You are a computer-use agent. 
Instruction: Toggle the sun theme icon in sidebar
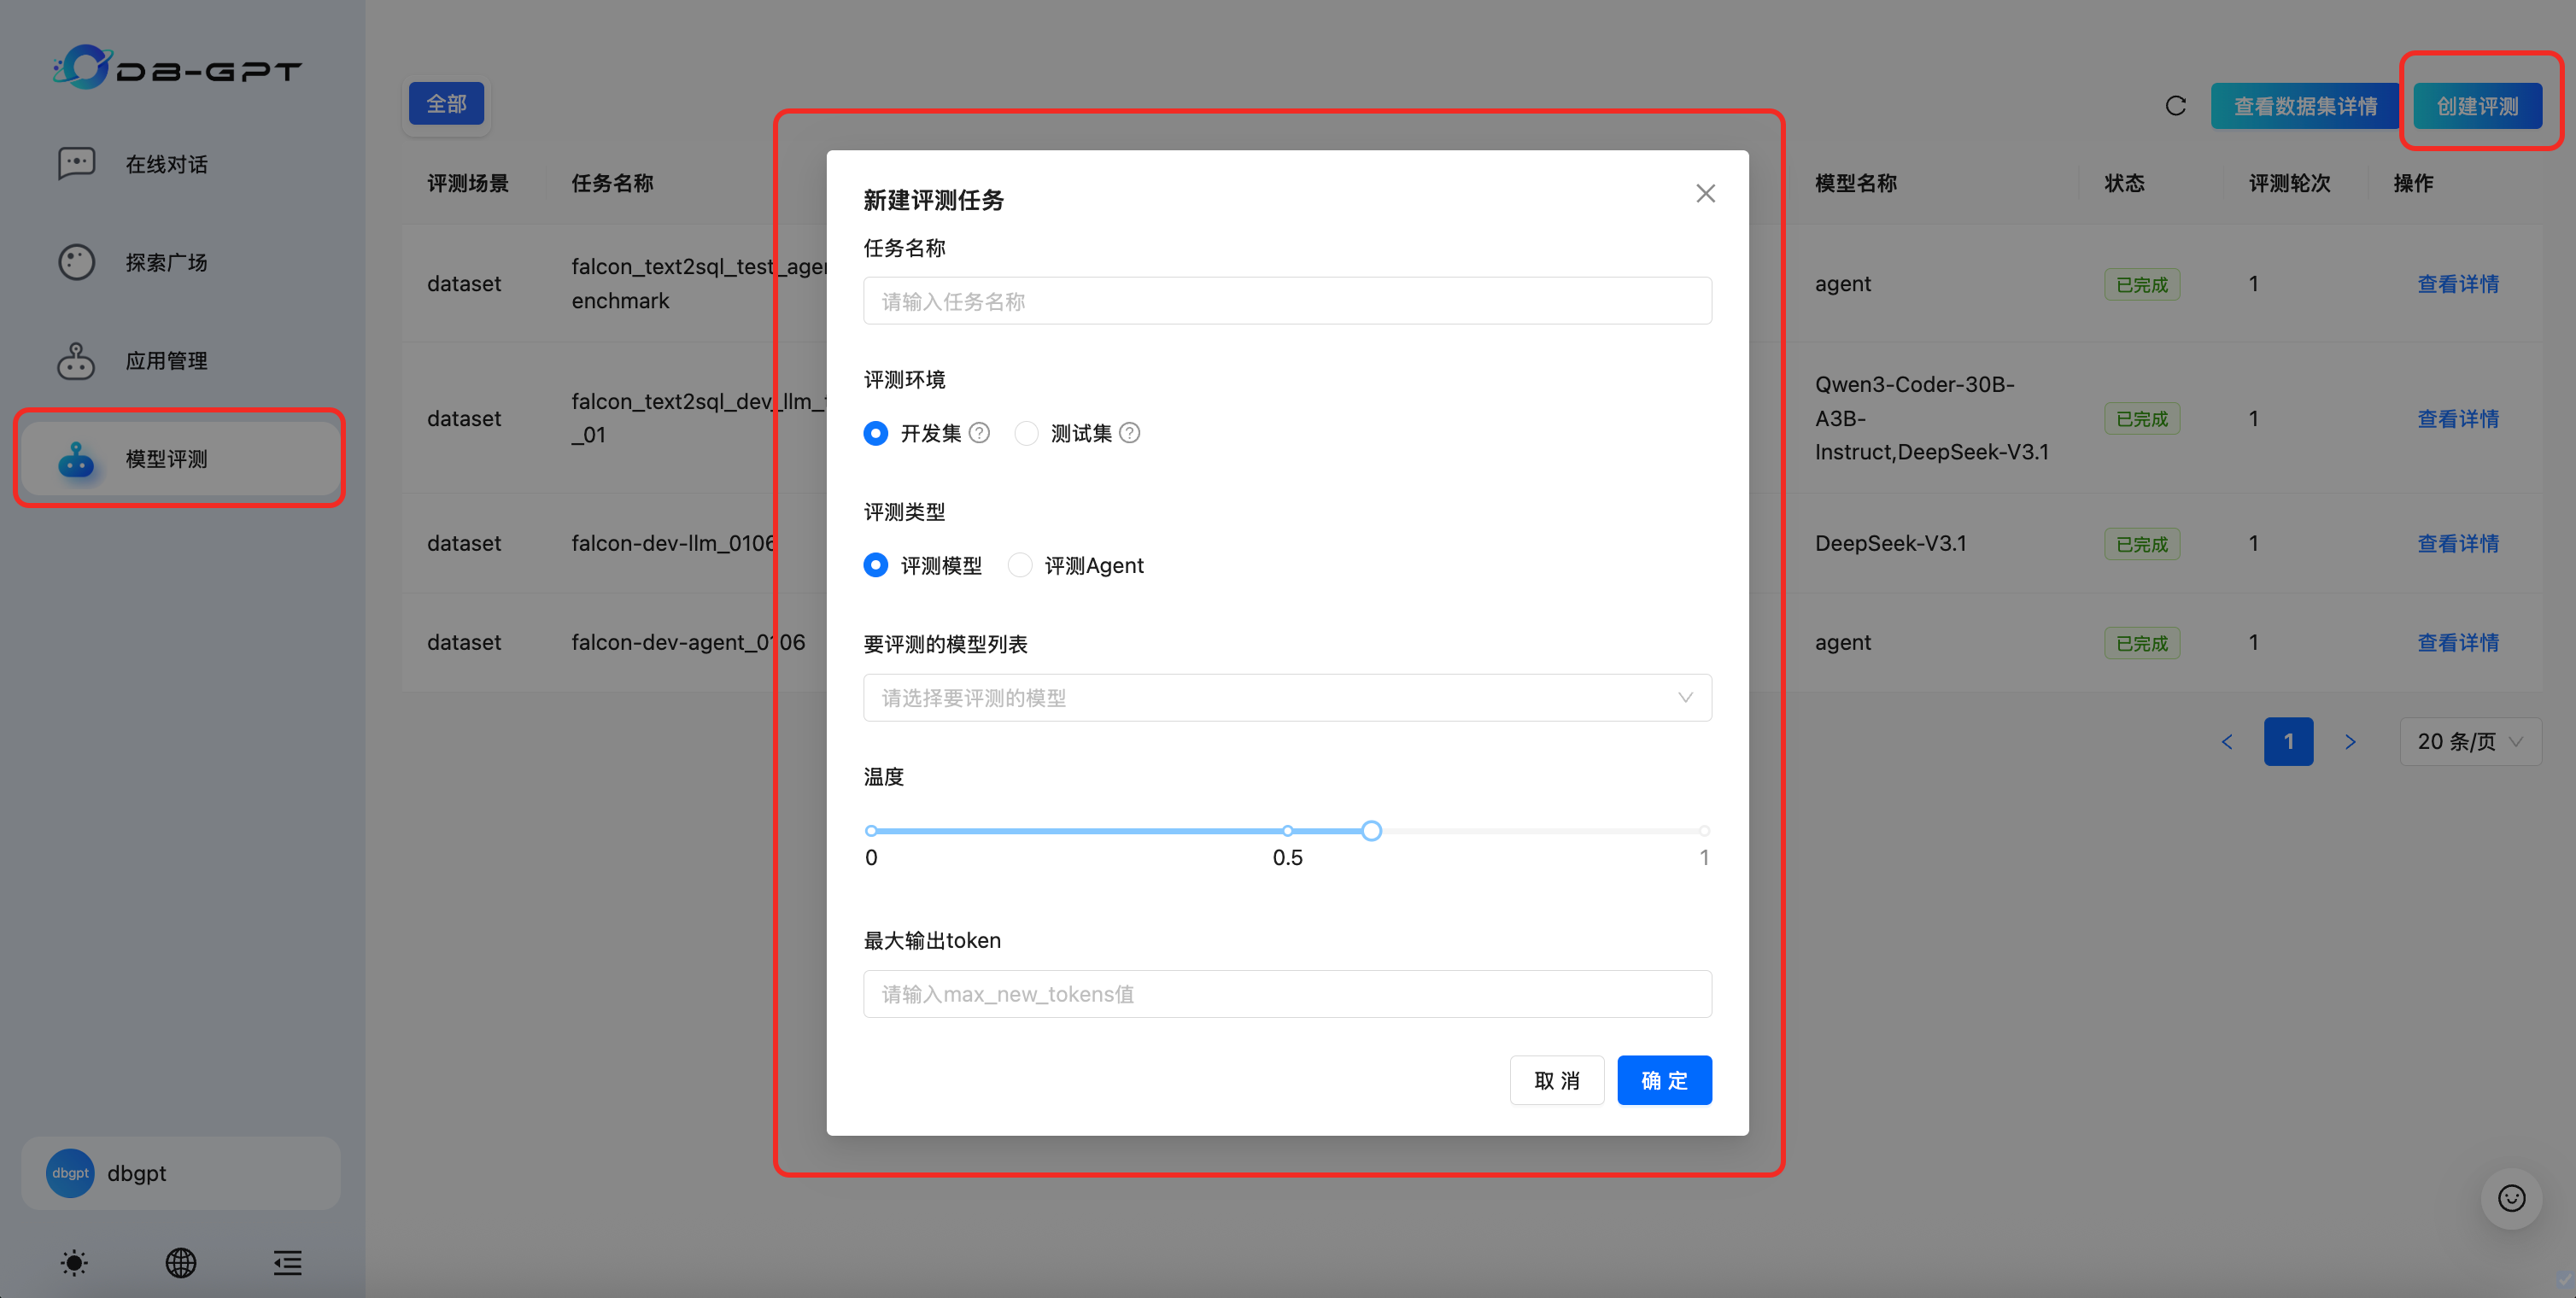point(74,1262)
